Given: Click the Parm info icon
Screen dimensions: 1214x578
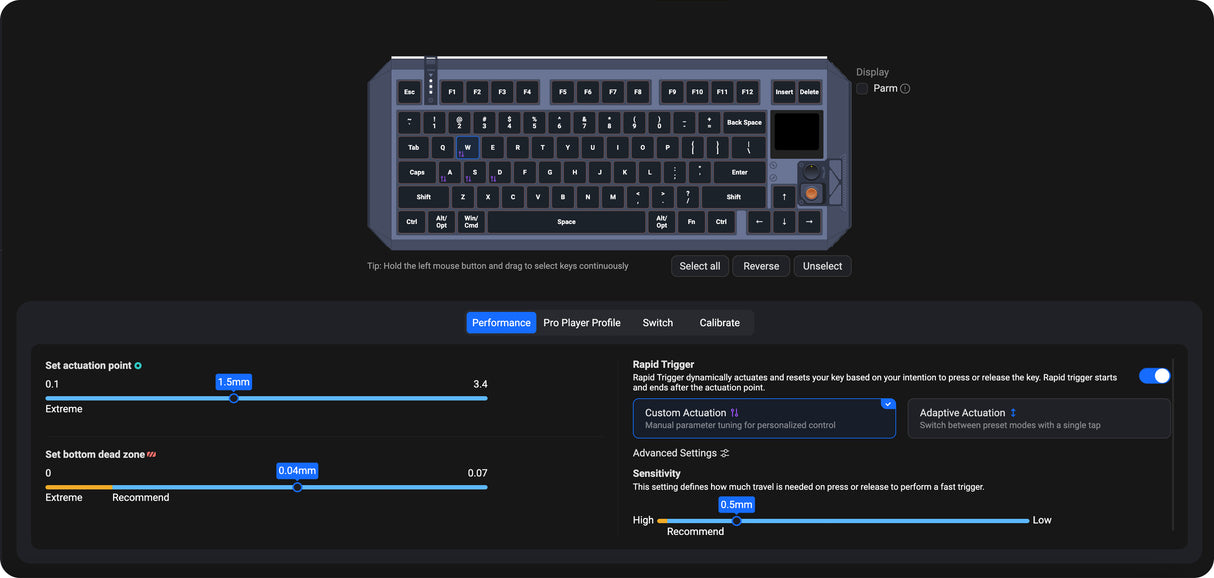Looking at the screenshot, I should pyautogui.click(x=905, y=89).
